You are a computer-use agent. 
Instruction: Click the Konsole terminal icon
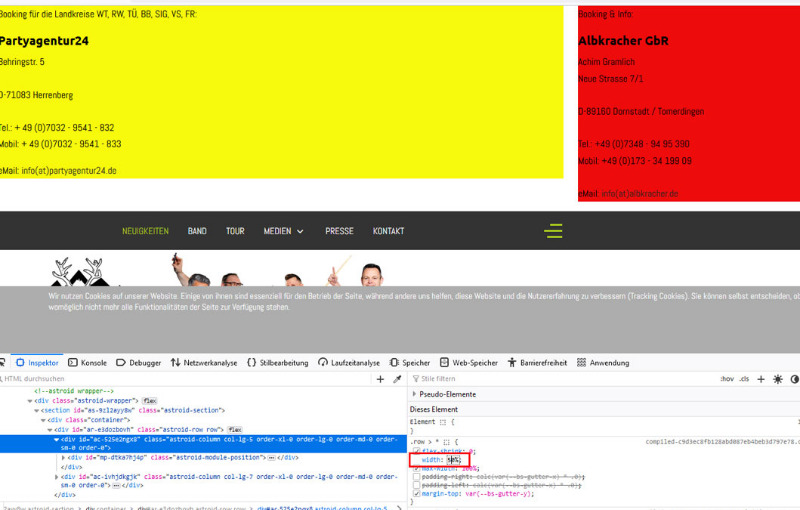click(72, 363)
